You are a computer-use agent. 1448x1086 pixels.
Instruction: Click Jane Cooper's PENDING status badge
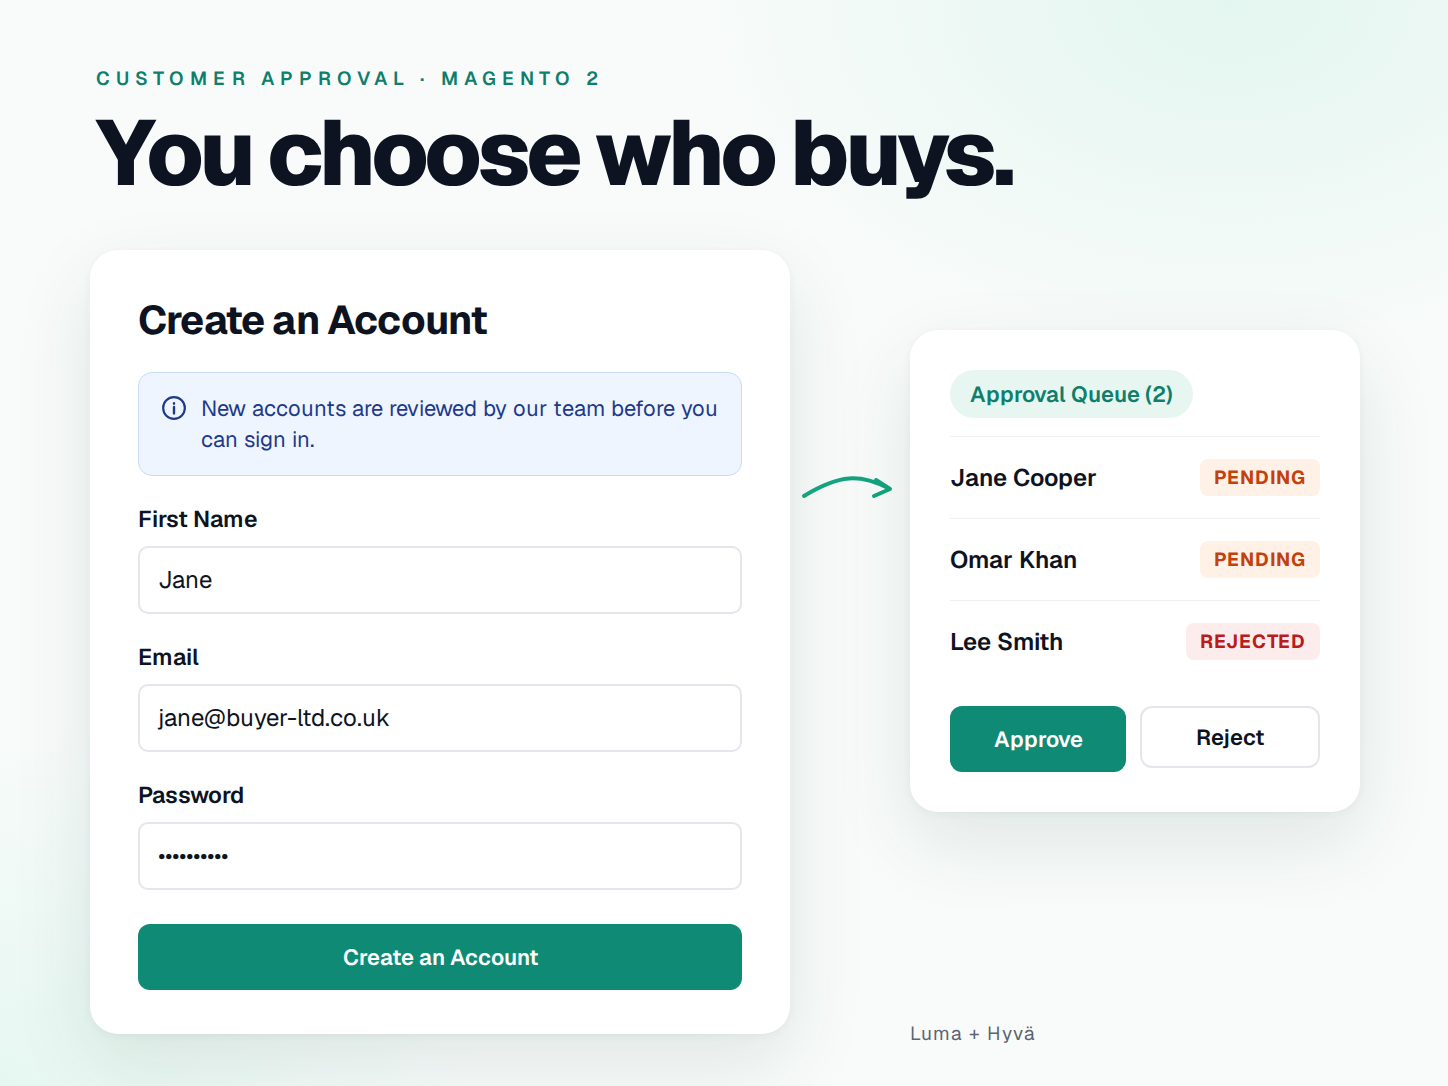(x=1260, y=478)
